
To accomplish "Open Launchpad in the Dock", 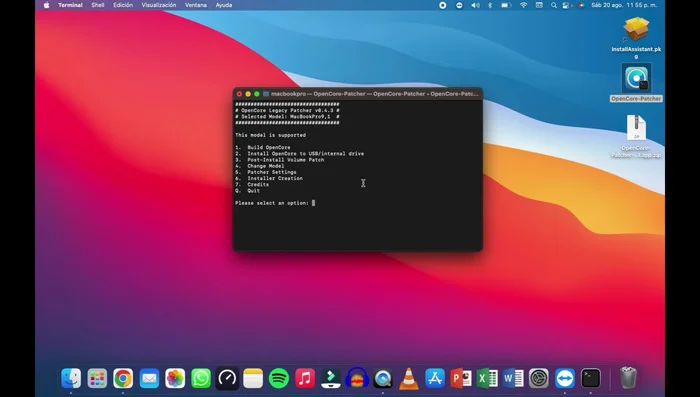I will 97,378.
